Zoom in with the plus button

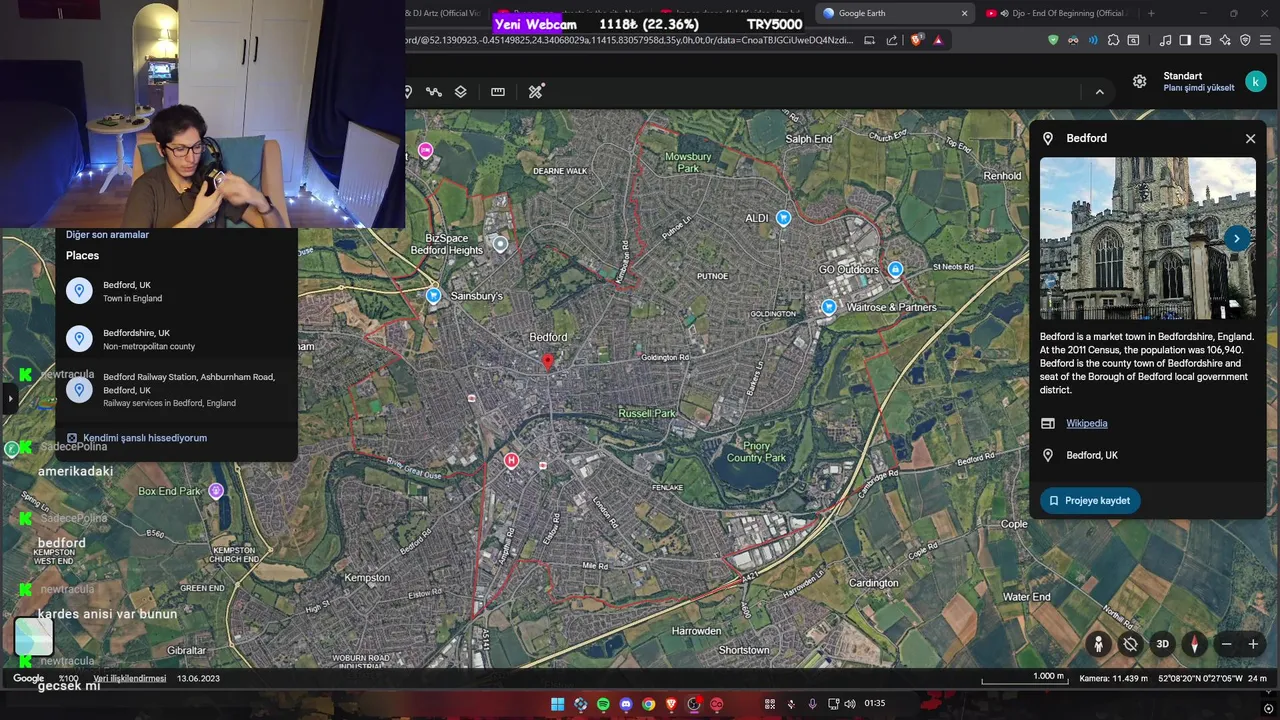(x=1253, y=645)
